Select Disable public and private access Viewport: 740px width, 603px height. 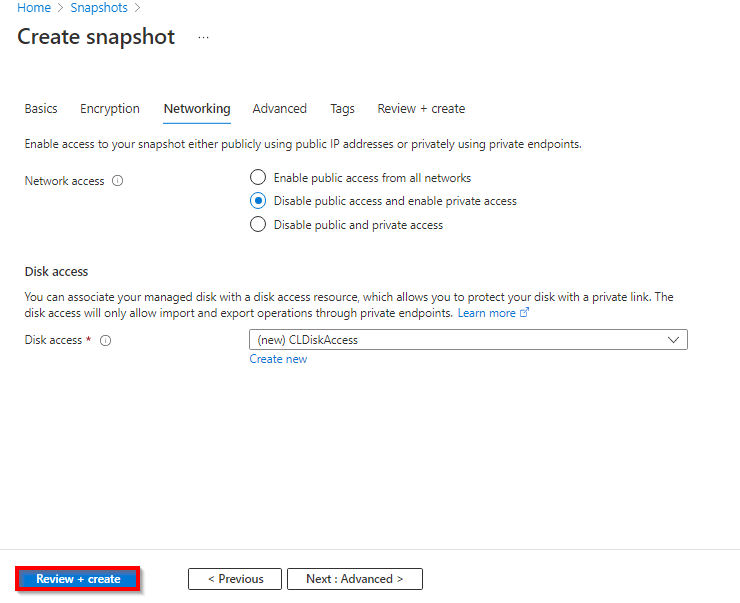tap(258, 225)
